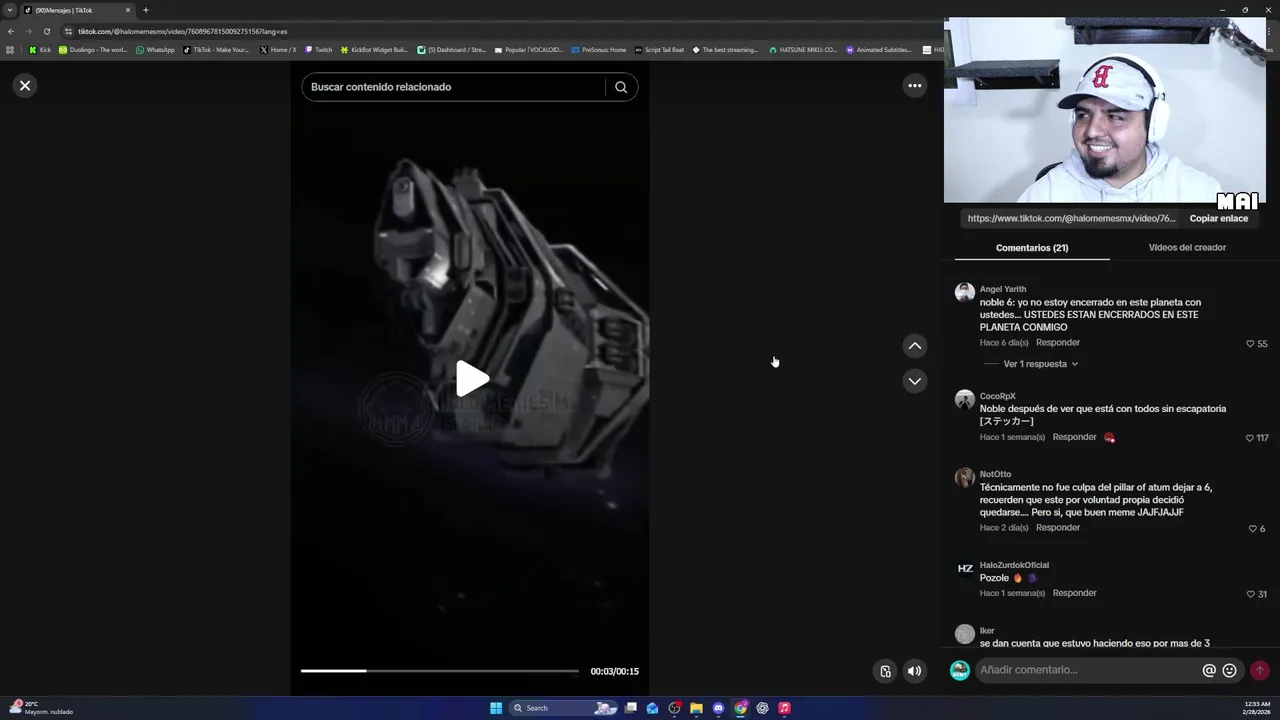Go to next video with down arrow
This screenshot has height=720, width=1280.
[914, 381]
